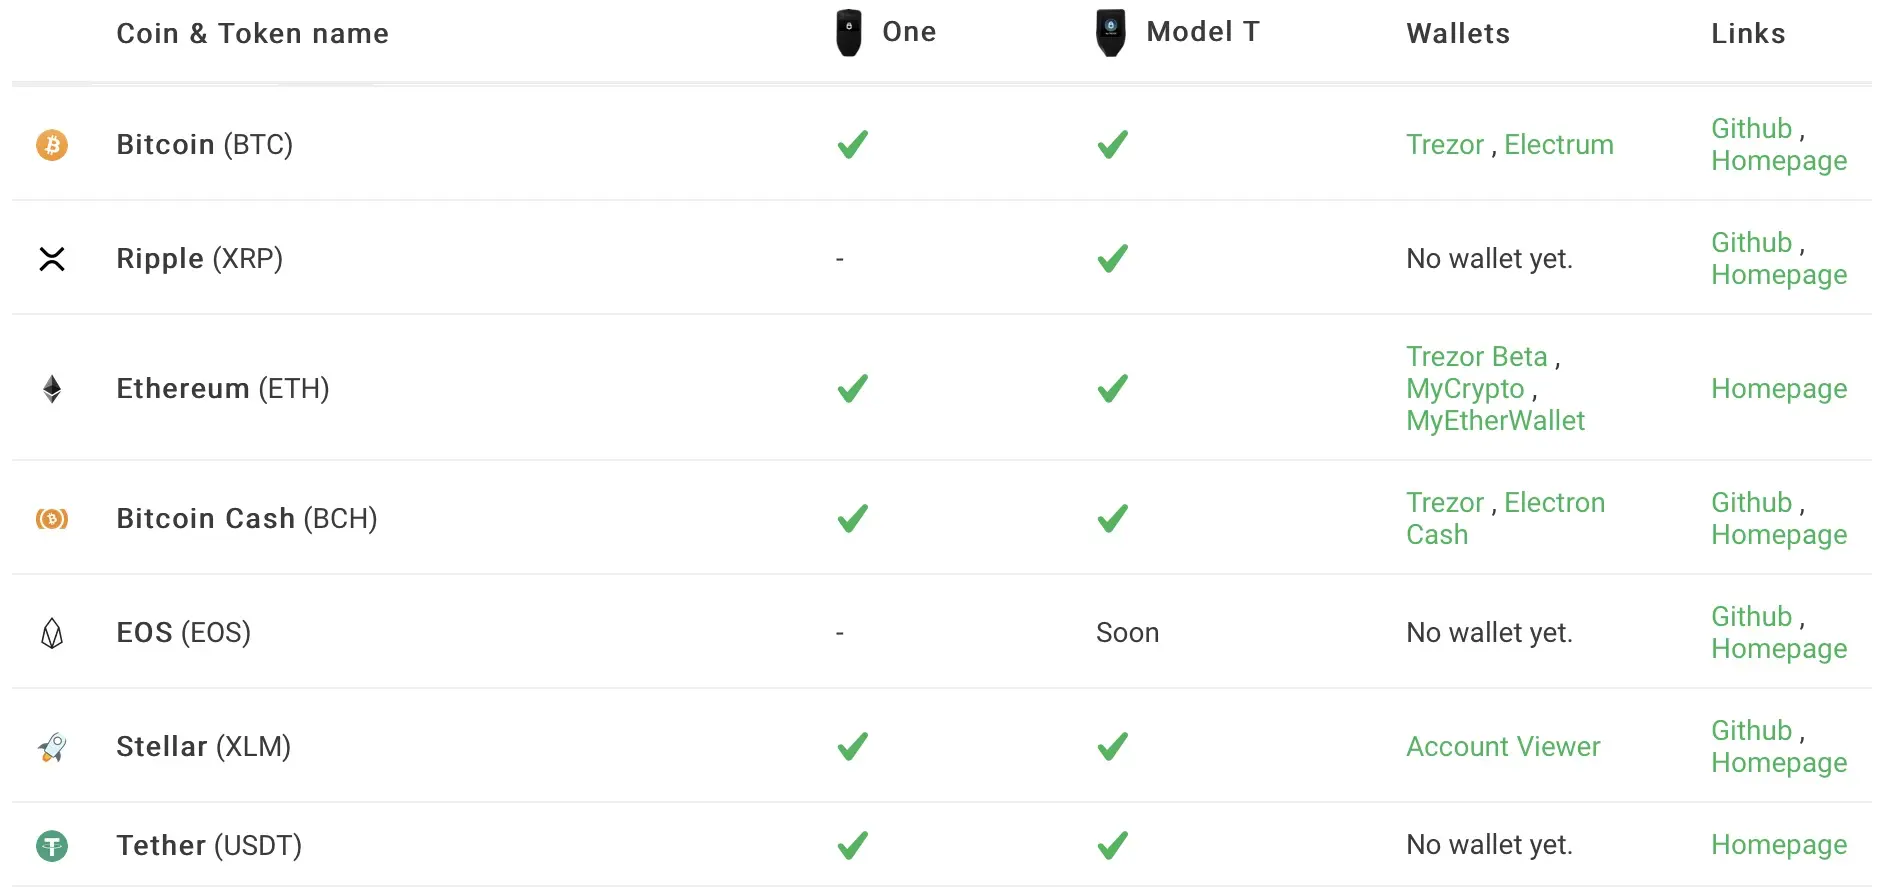The height and width of the screenshot is (894, 1878).
Task: Click the Stellar rocket icon
Action: 52,747
